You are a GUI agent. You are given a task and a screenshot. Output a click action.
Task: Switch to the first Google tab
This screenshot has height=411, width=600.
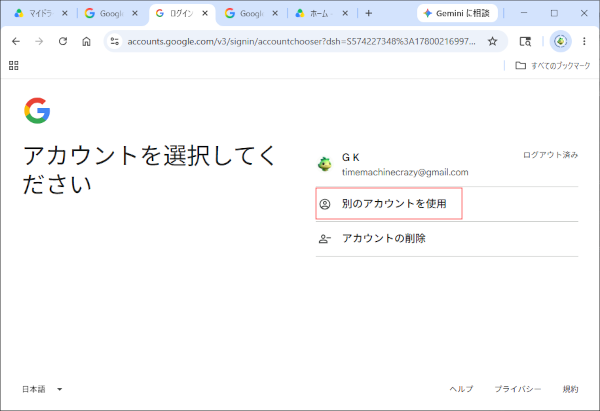[111, 13]
